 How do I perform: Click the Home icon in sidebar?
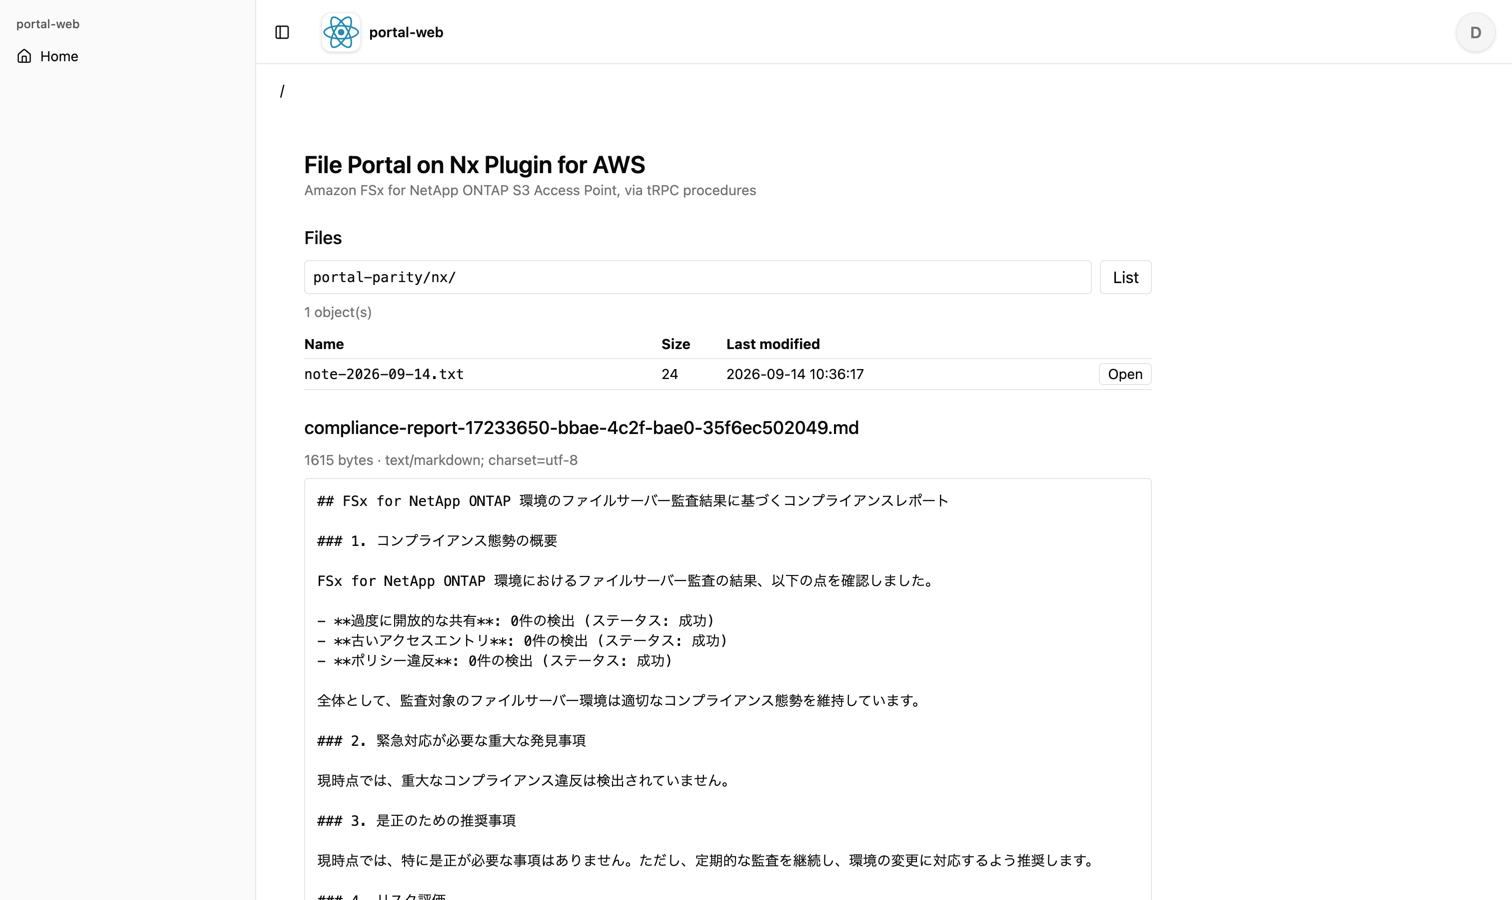(x=25, y=56)
